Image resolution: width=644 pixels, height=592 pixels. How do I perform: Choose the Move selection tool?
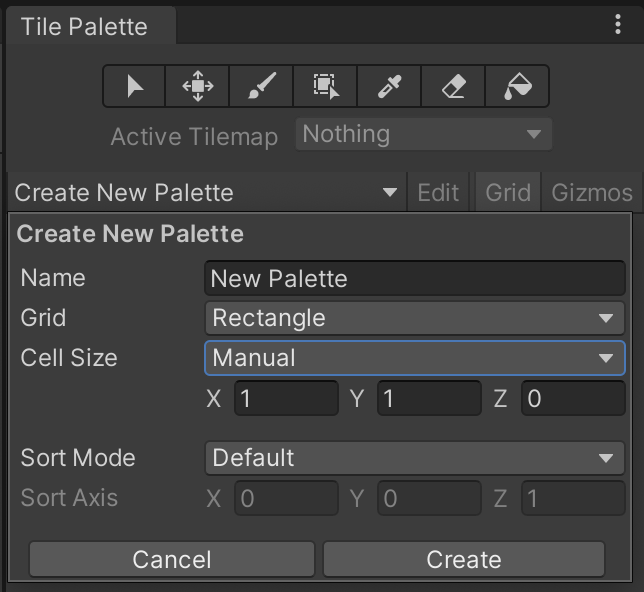(198, 87)
